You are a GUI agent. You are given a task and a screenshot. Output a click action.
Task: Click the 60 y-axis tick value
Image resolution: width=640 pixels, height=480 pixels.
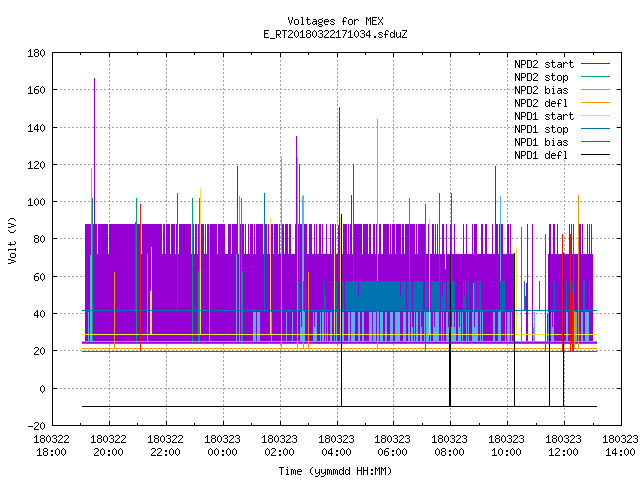pyautogui.click(x=39, y=277)
